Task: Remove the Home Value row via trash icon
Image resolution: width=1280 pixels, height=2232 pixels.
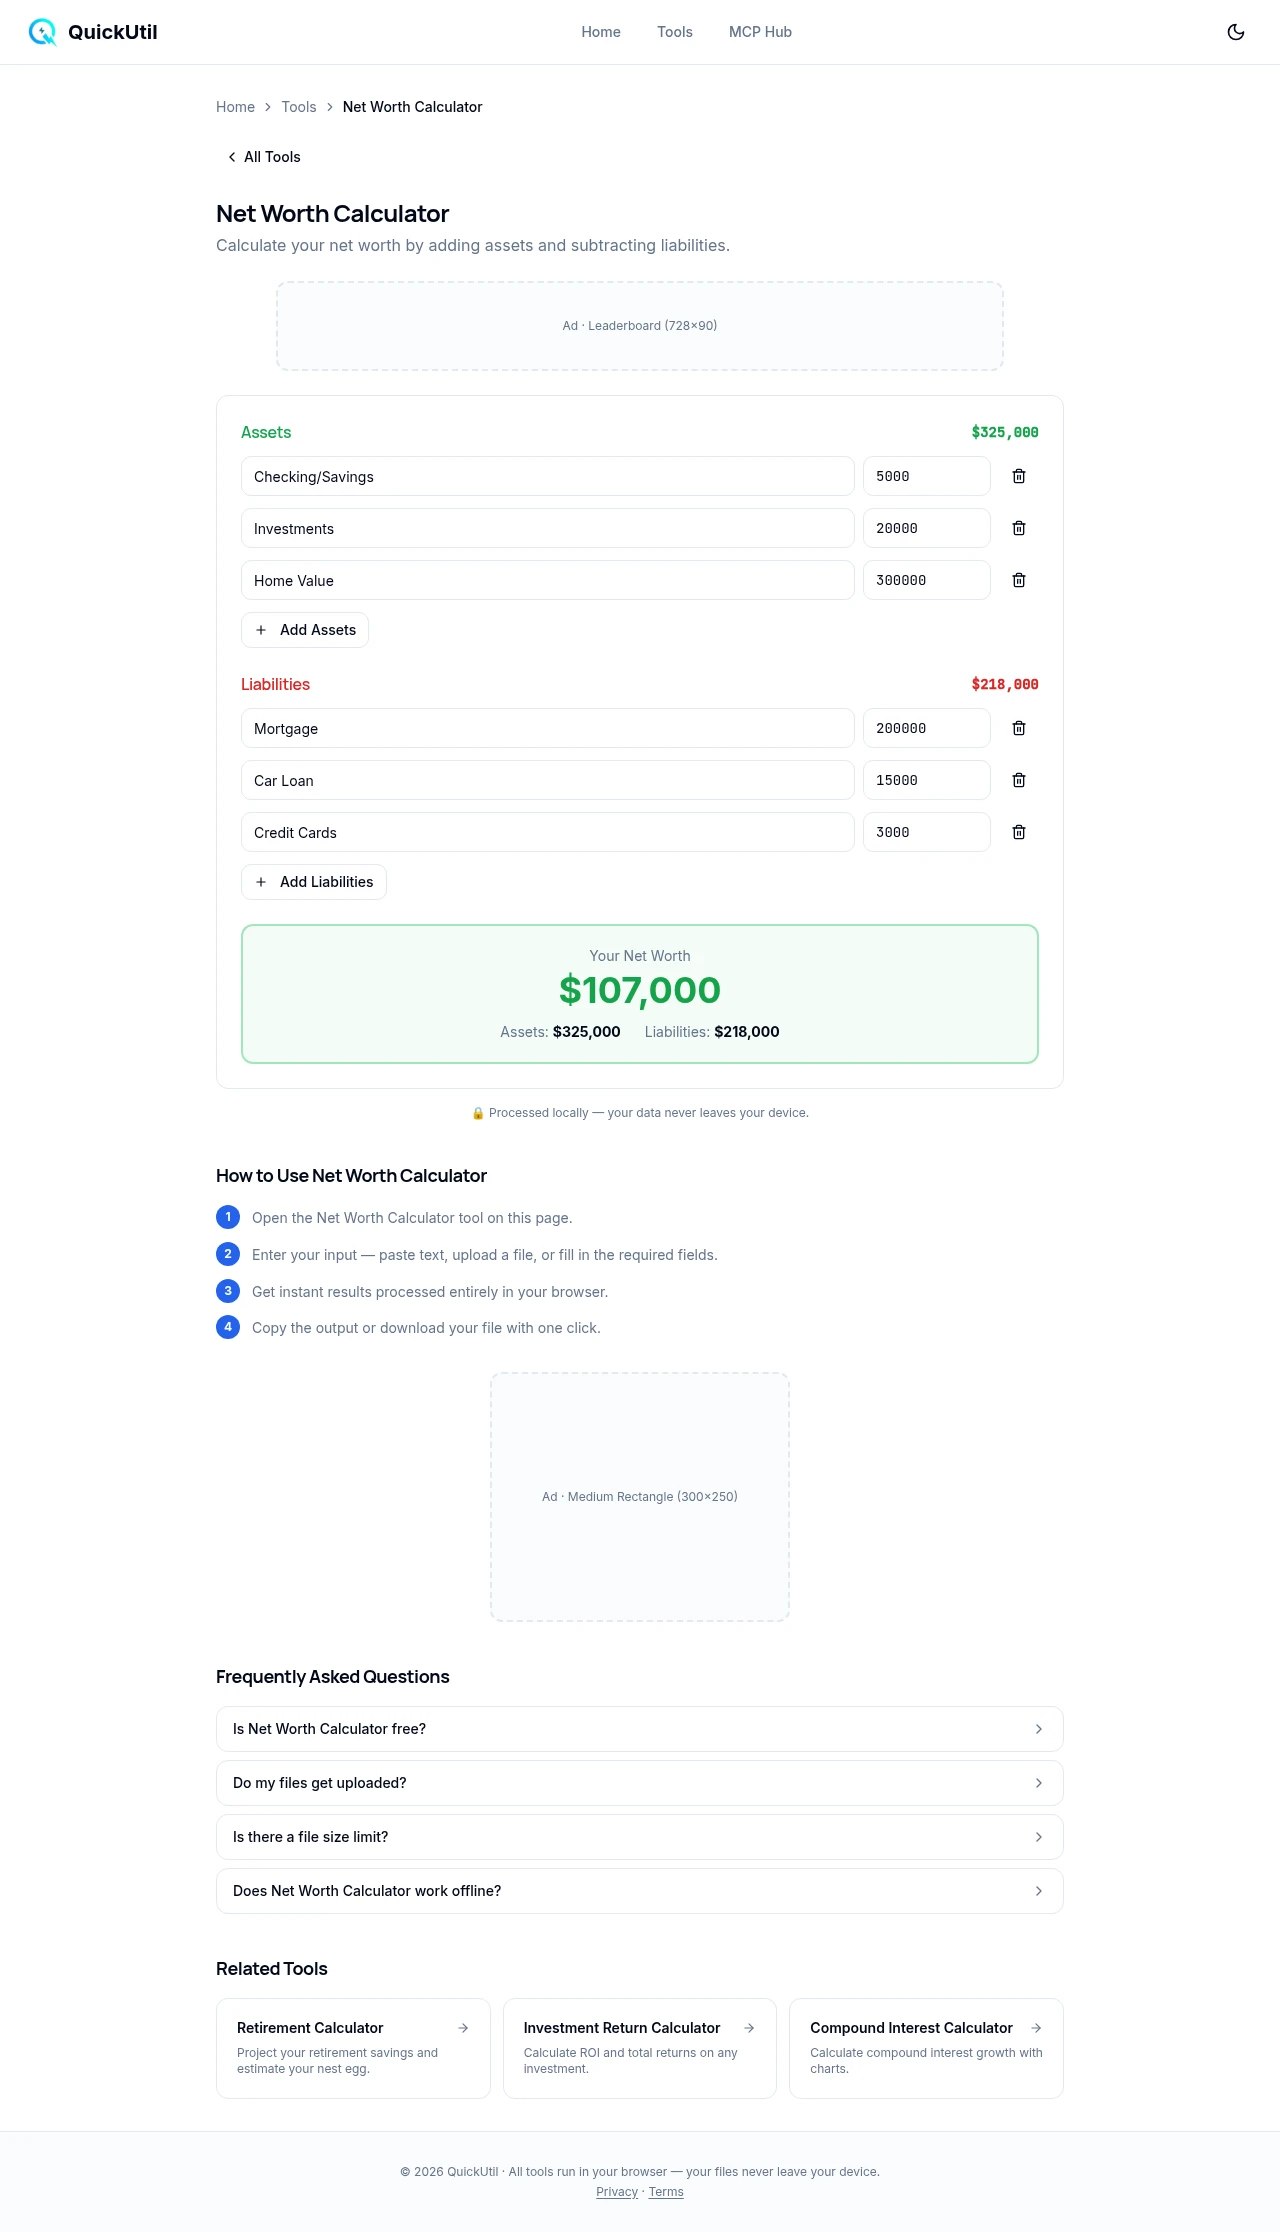Action: pyautogui.click(x=1018, y=580)
